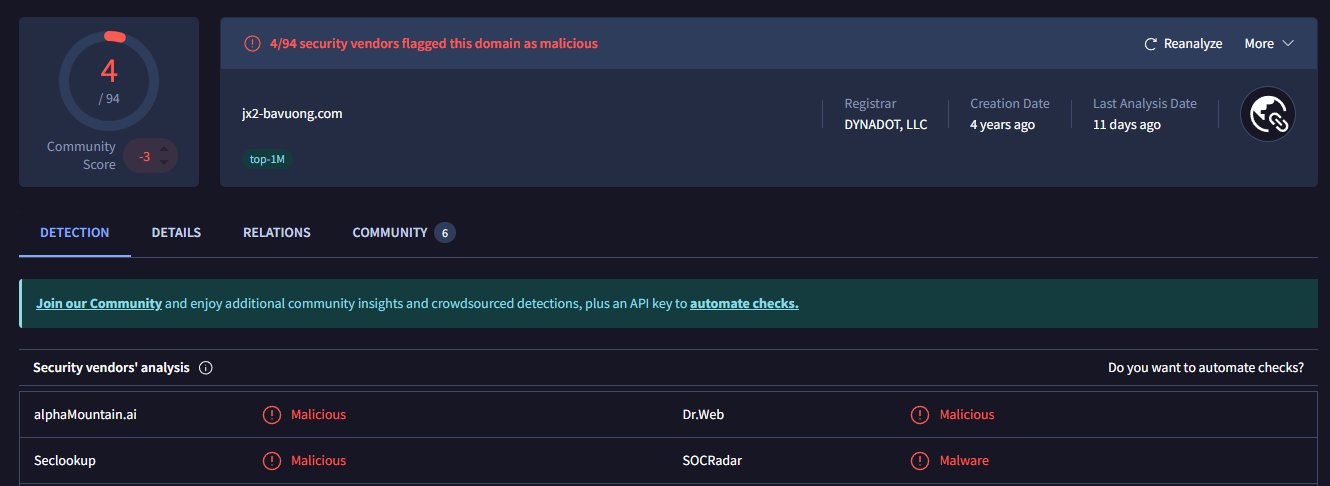Click the alert icon beside SOCRadar's Malware
Image resolution: width=1330 pixels, height=486 pixels.
click(x=920, y=461)
